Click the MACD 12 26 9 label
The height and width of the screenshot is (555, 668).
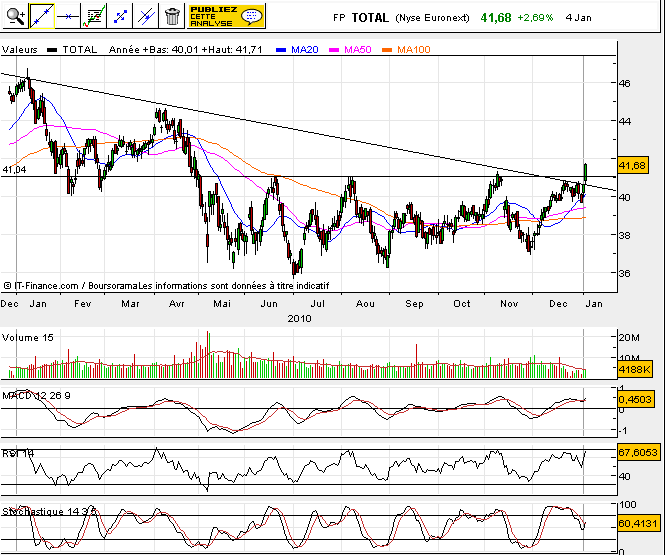pos(36,396)
